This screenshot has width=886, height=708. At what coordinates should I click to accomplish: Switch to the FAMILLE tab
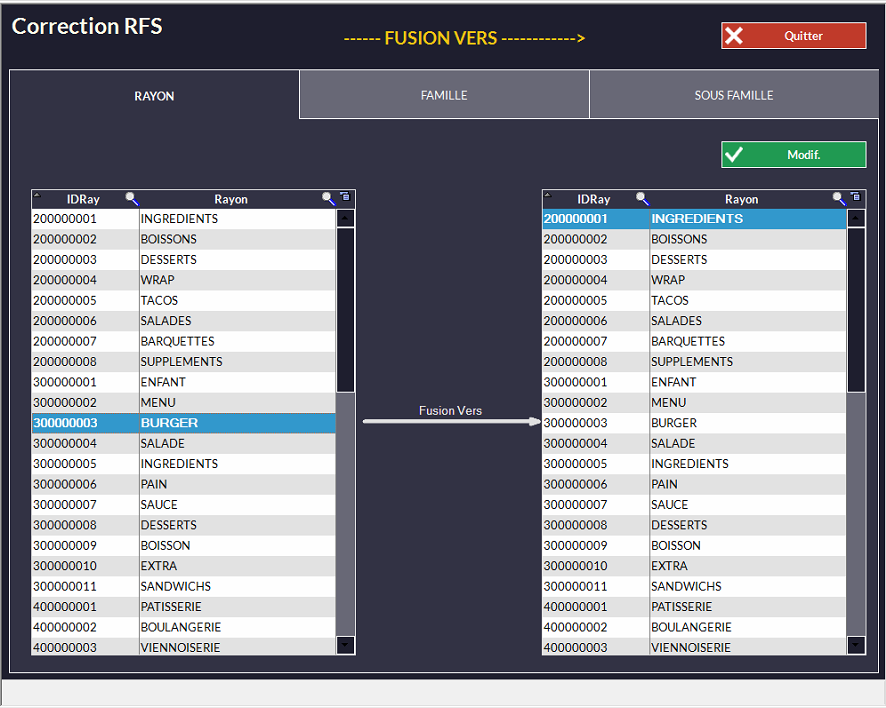(x=444, y=96)
